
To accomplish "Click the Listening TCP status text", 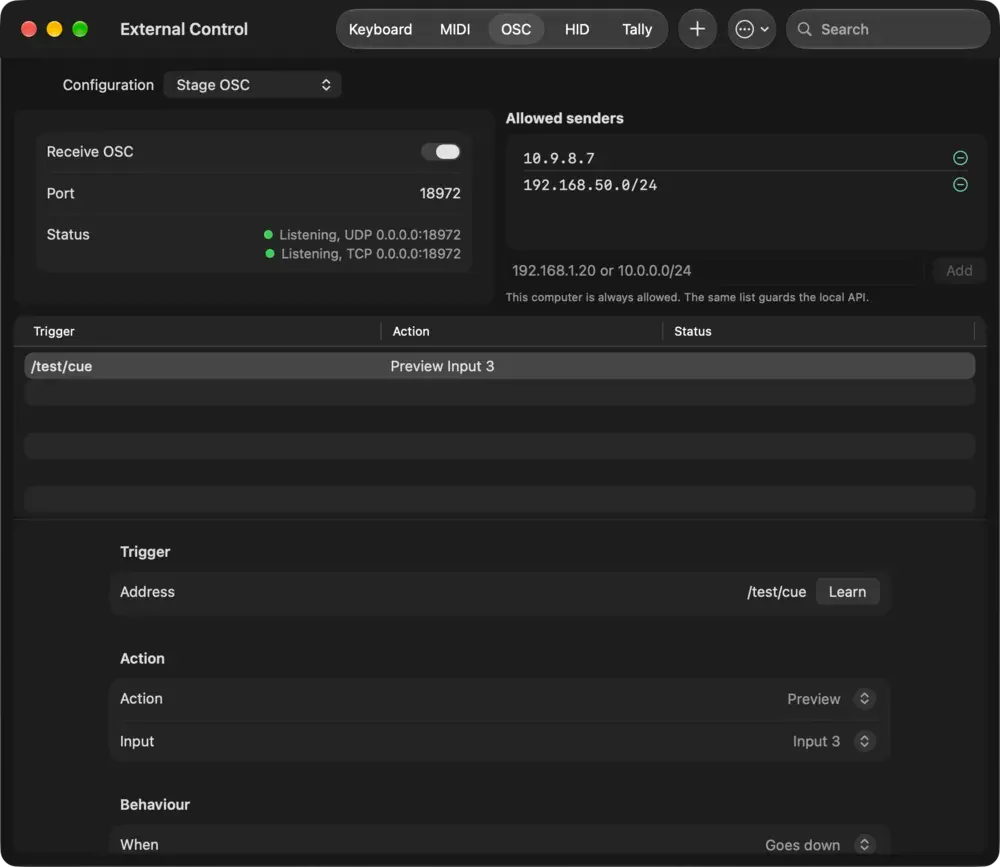I will coord(371,254).
